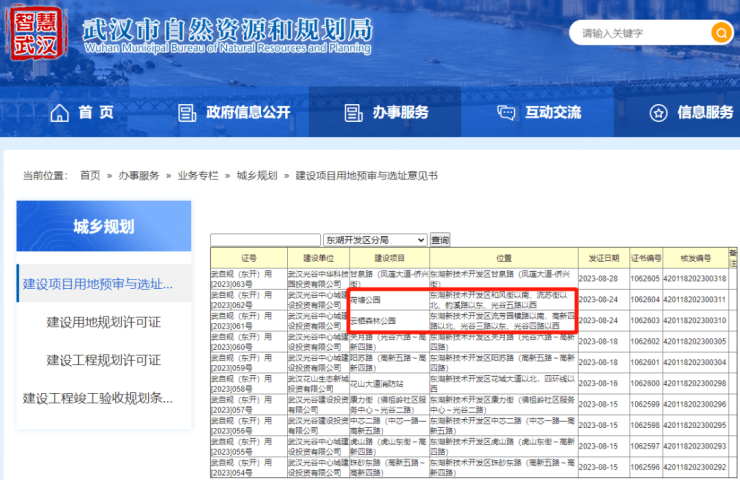The height and width of the screenshot is (480, 740).
Task: Click 办事服务 breadcrumb link
Action: point(139,175)
